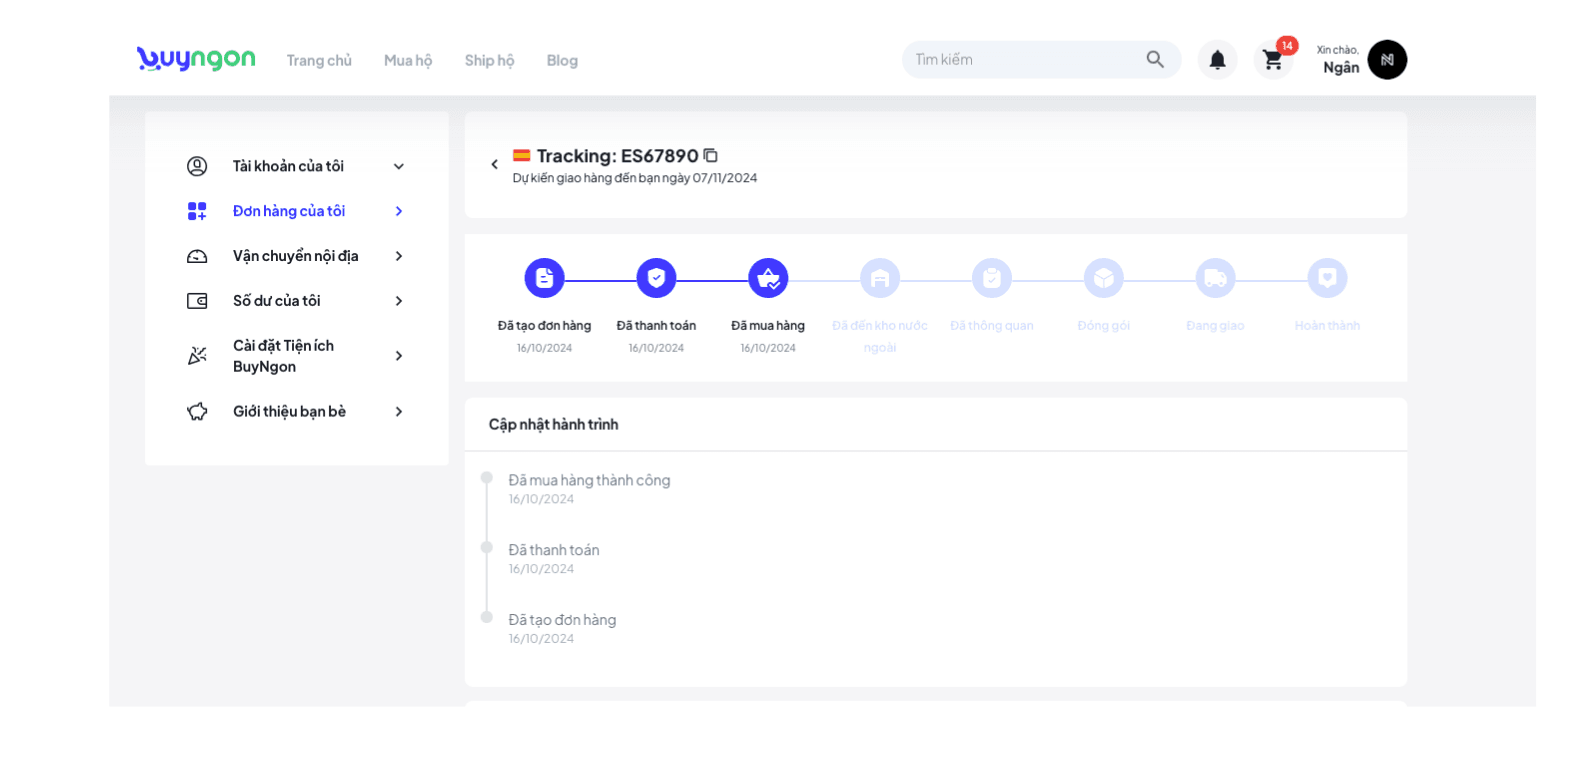Open Vận chuyển nội địa link
Screen dimensions: 1573x776
pyautogui.click(x=295, y=256)
